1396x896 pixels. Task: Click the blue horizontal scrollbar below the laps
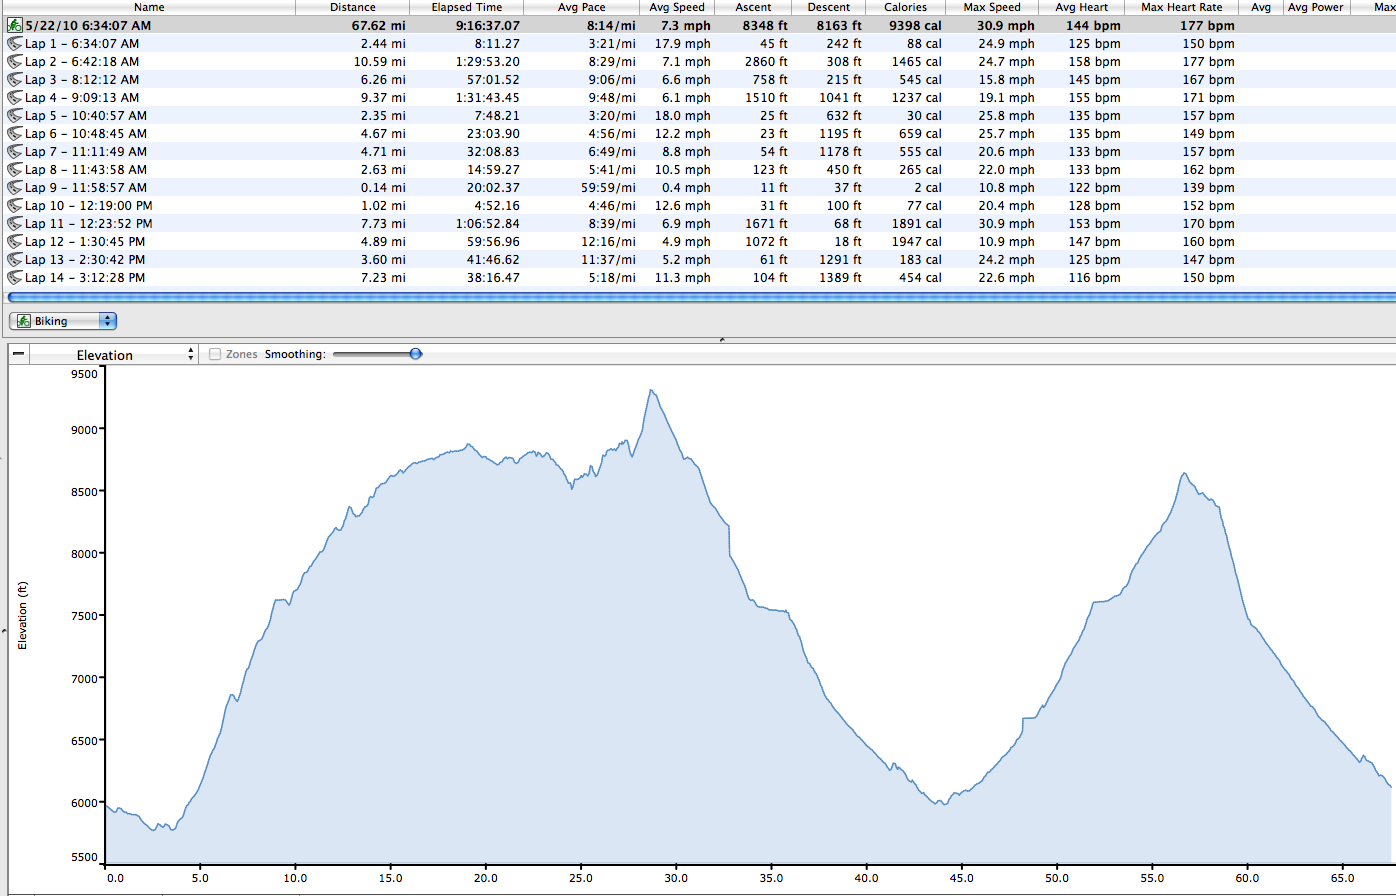(700, 297)
